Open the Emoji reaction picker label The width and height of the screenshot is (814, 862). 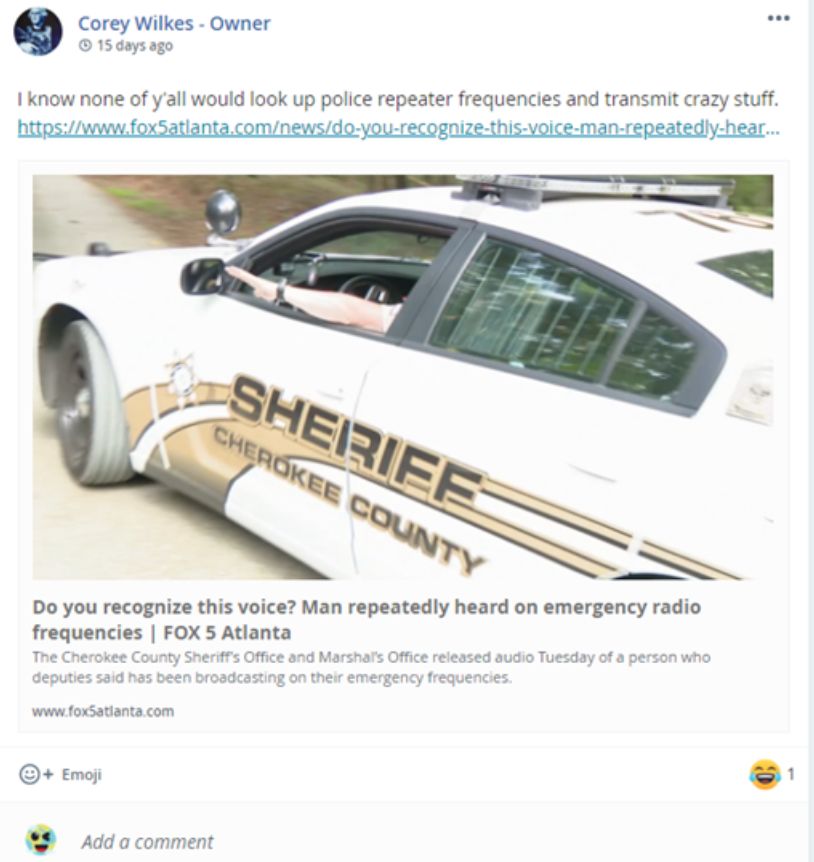tap(81, 775)
